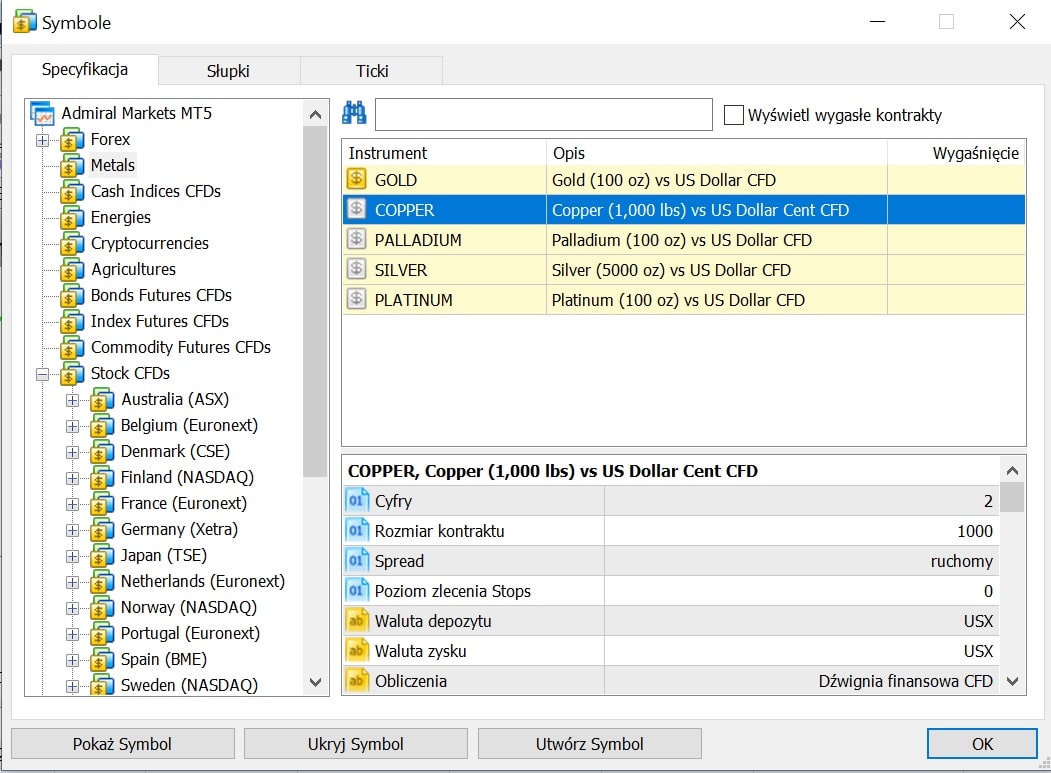Enable the Wyświetl wygasłe kontrakty checkbox
The width and height of the screenshot is (1051, 773).
[x=733, y=115]
